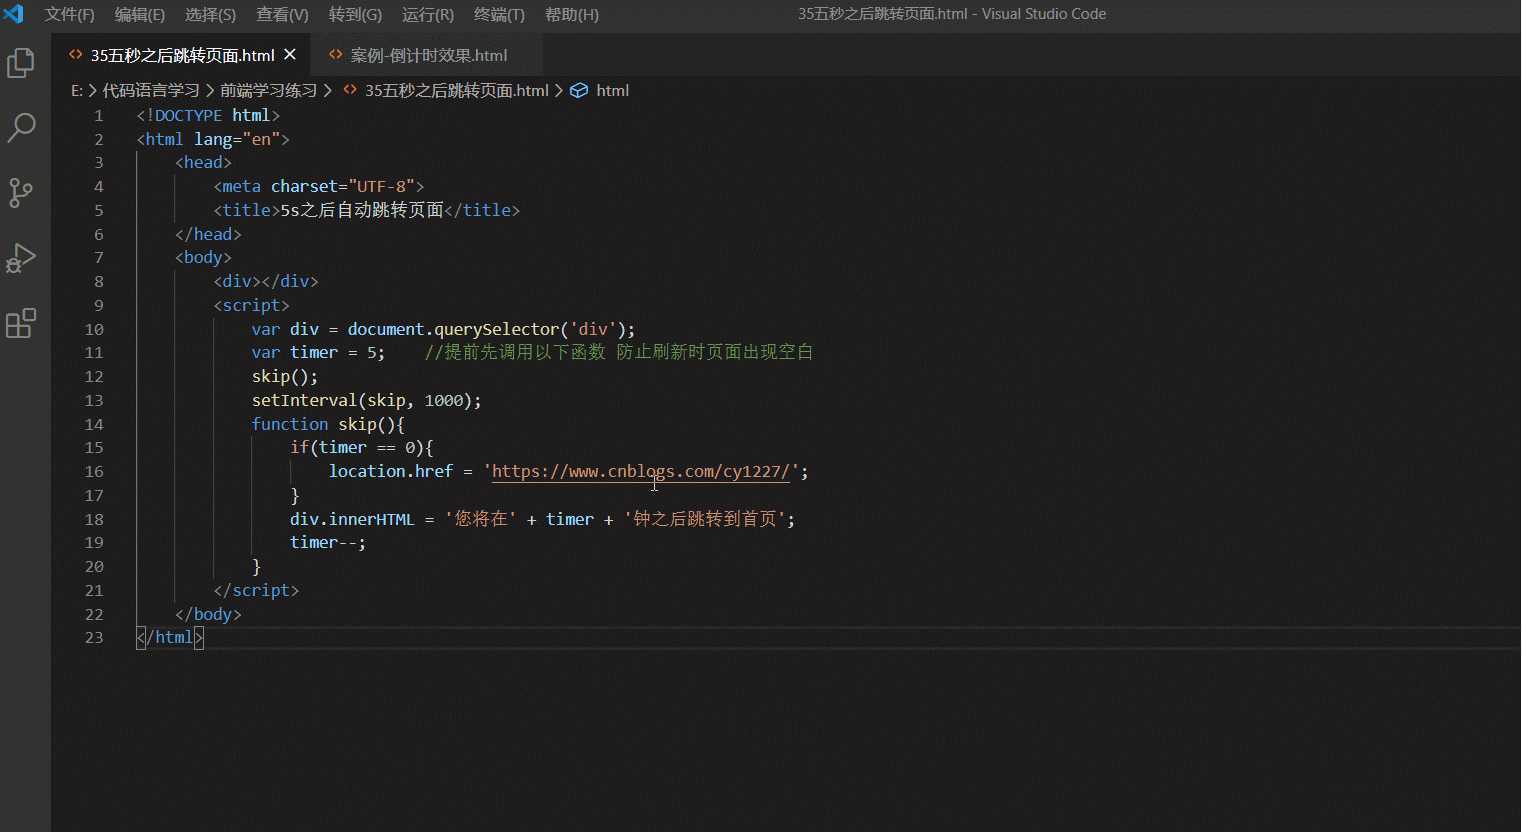Screen dimensions: 1522x832
Task: Open the Search view in activity bar
Action: (21, 127)
